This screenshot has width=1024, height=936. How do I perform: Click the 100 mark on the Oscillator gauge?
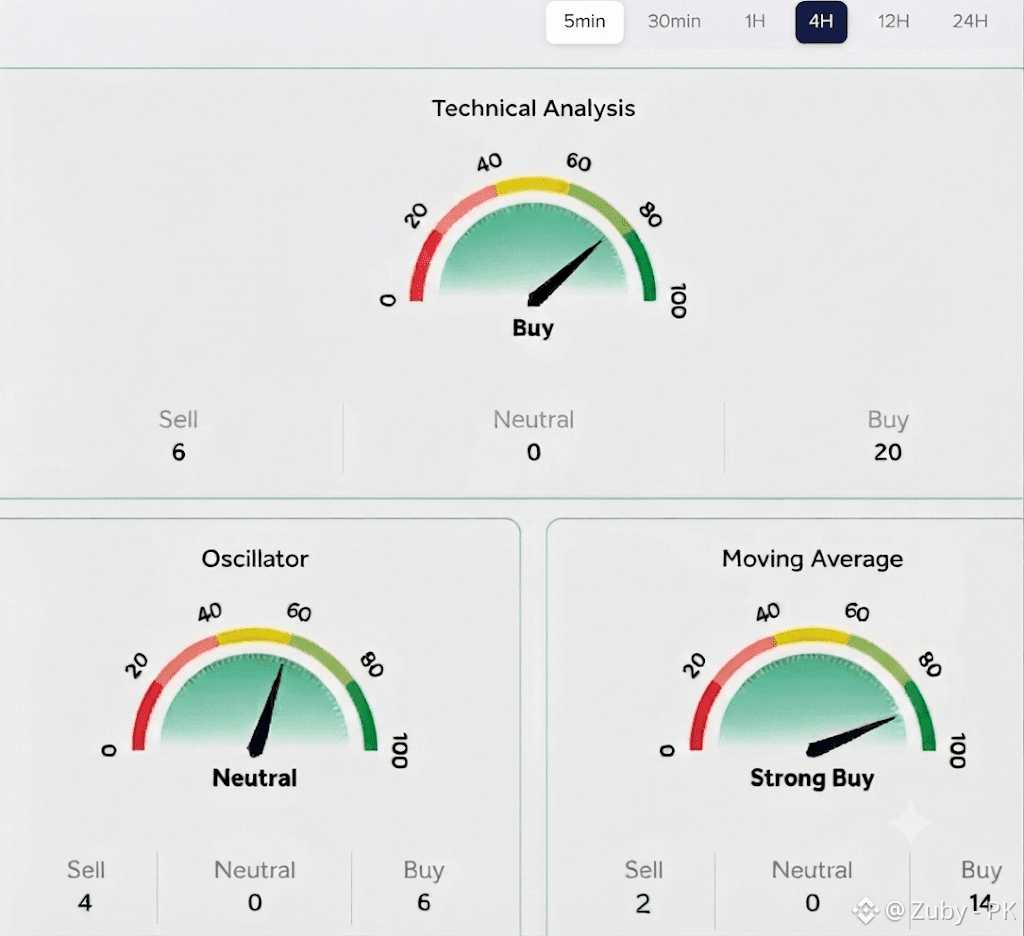point(400,750)
